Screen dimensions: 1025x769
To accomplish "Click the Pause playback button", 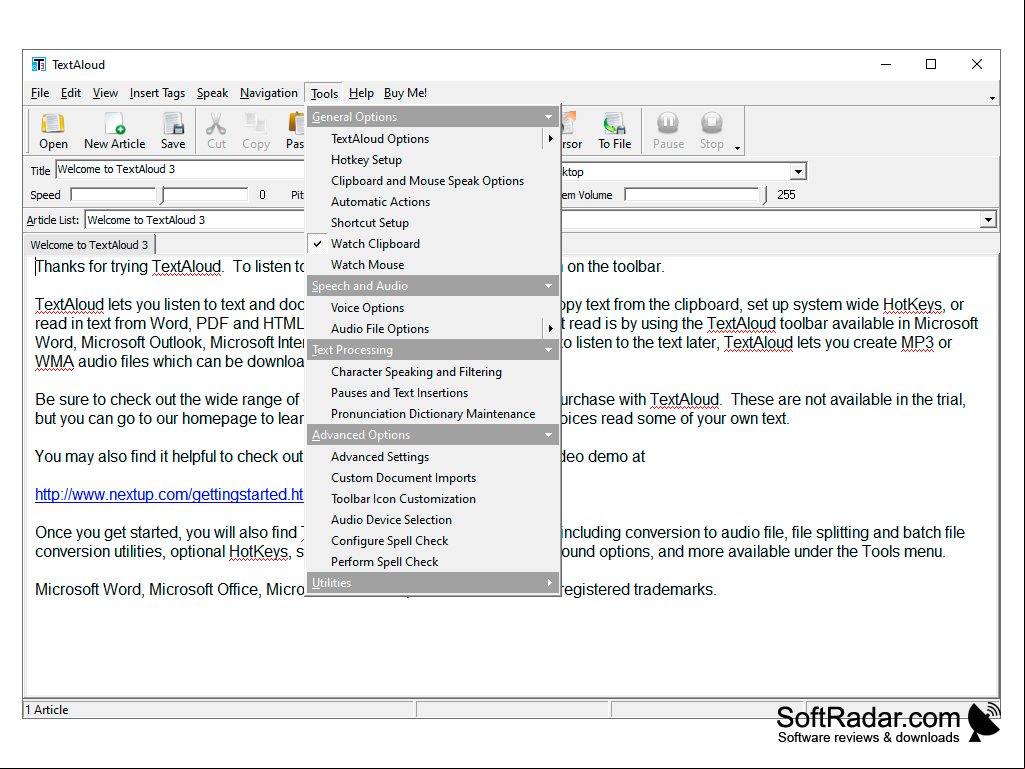I will point(668,131).
